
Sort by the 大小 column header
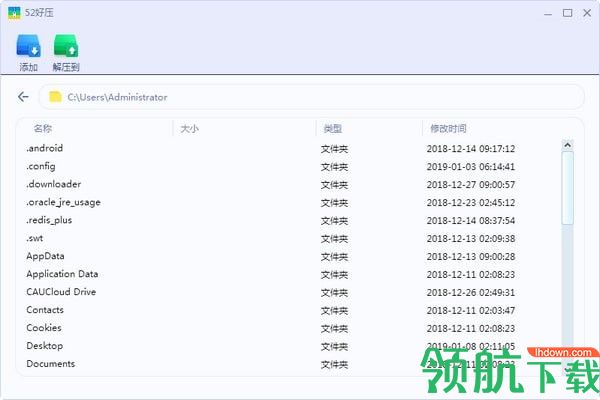coord(189,129)
